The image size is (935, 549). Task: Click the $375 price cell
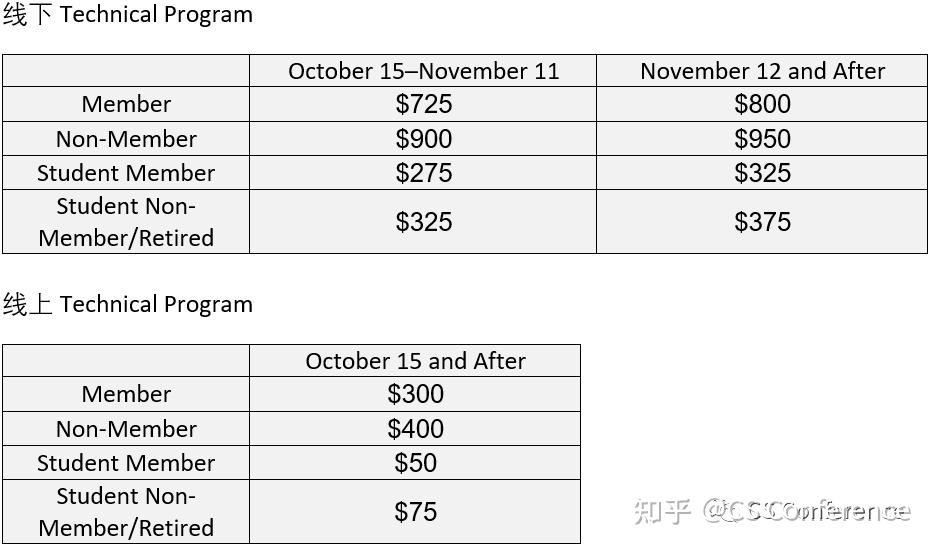[x=762, y=222]
